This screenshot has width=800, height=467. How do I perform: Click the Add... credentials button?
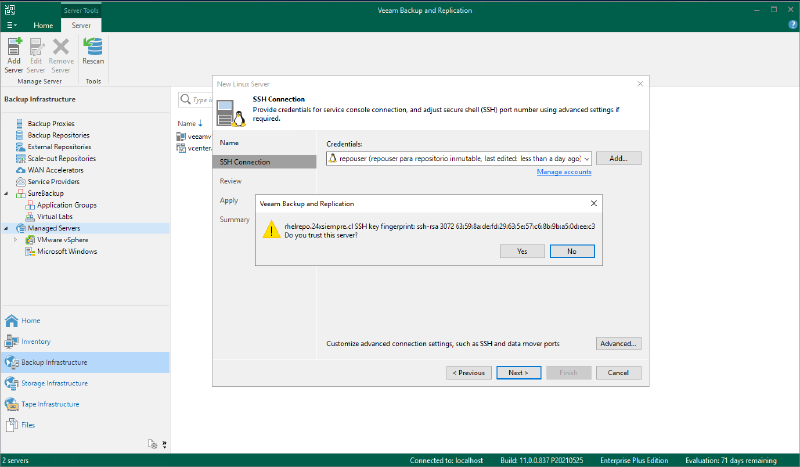coord(618,159)
